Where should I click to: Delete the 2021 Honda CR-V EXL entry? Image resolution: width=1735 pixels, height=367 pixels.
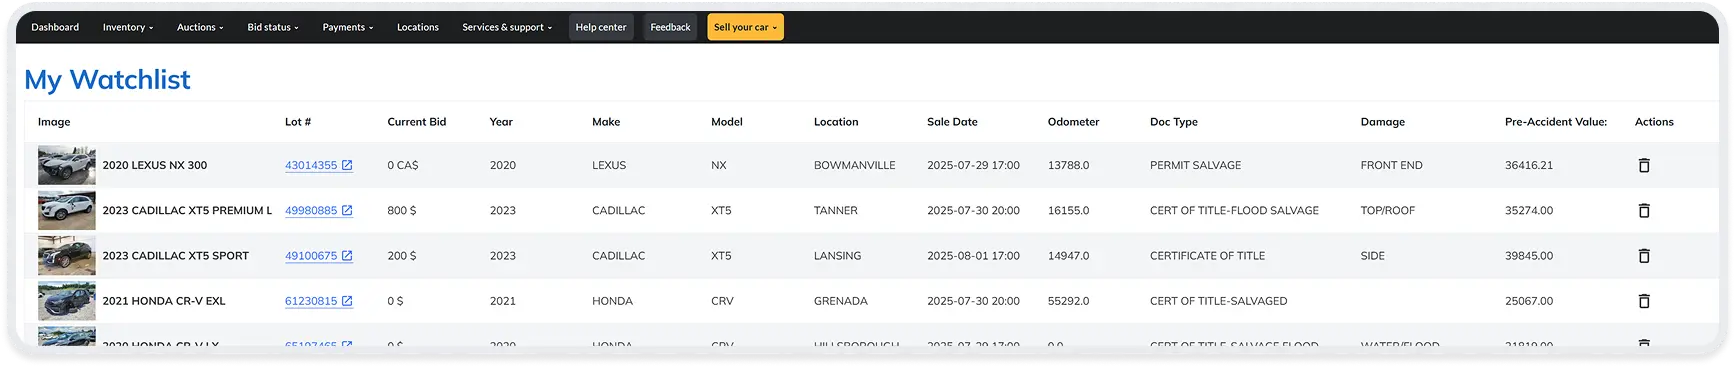point(1644,301)
